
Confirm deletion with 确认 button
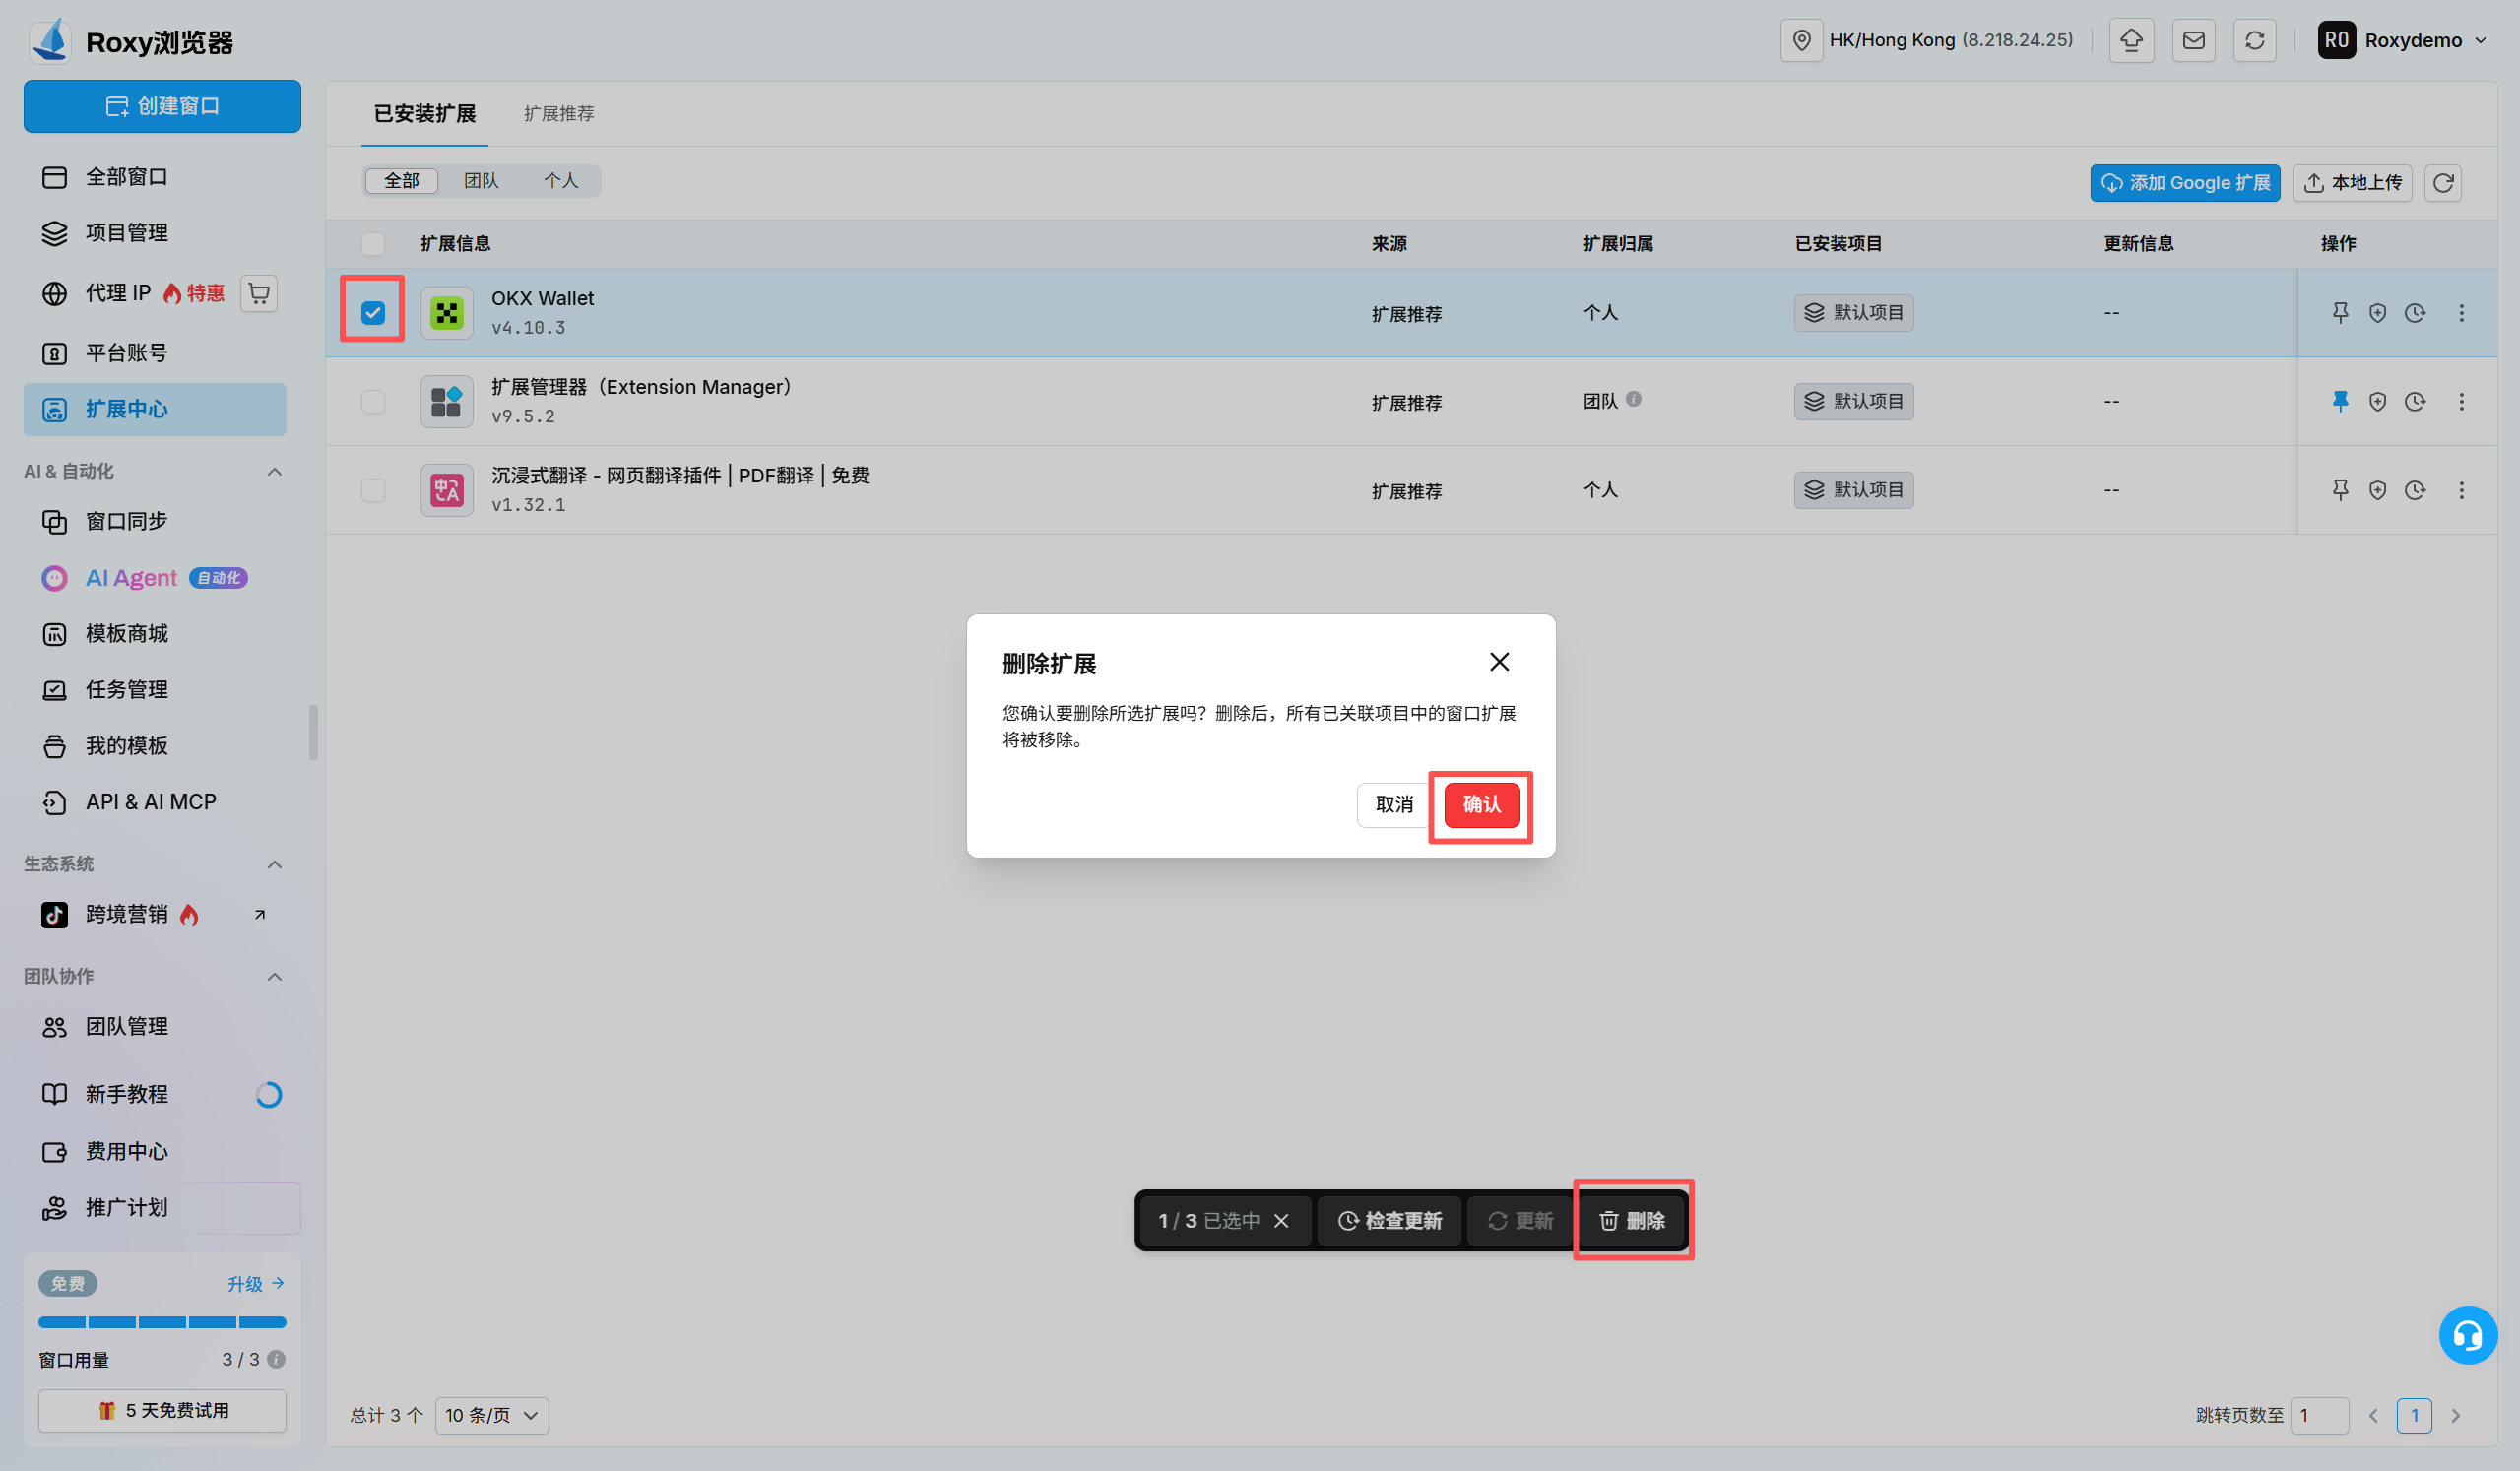point(1481,805)
